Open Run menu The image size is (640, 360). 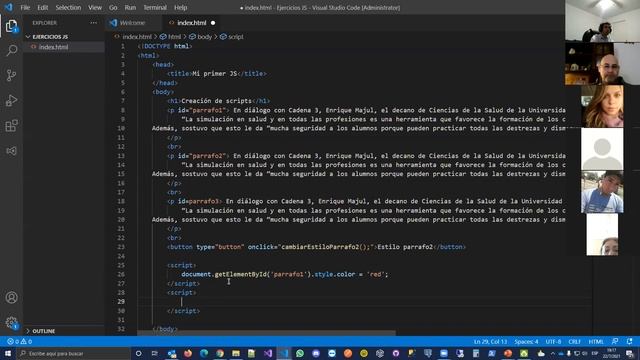click(x=130, y=7)
